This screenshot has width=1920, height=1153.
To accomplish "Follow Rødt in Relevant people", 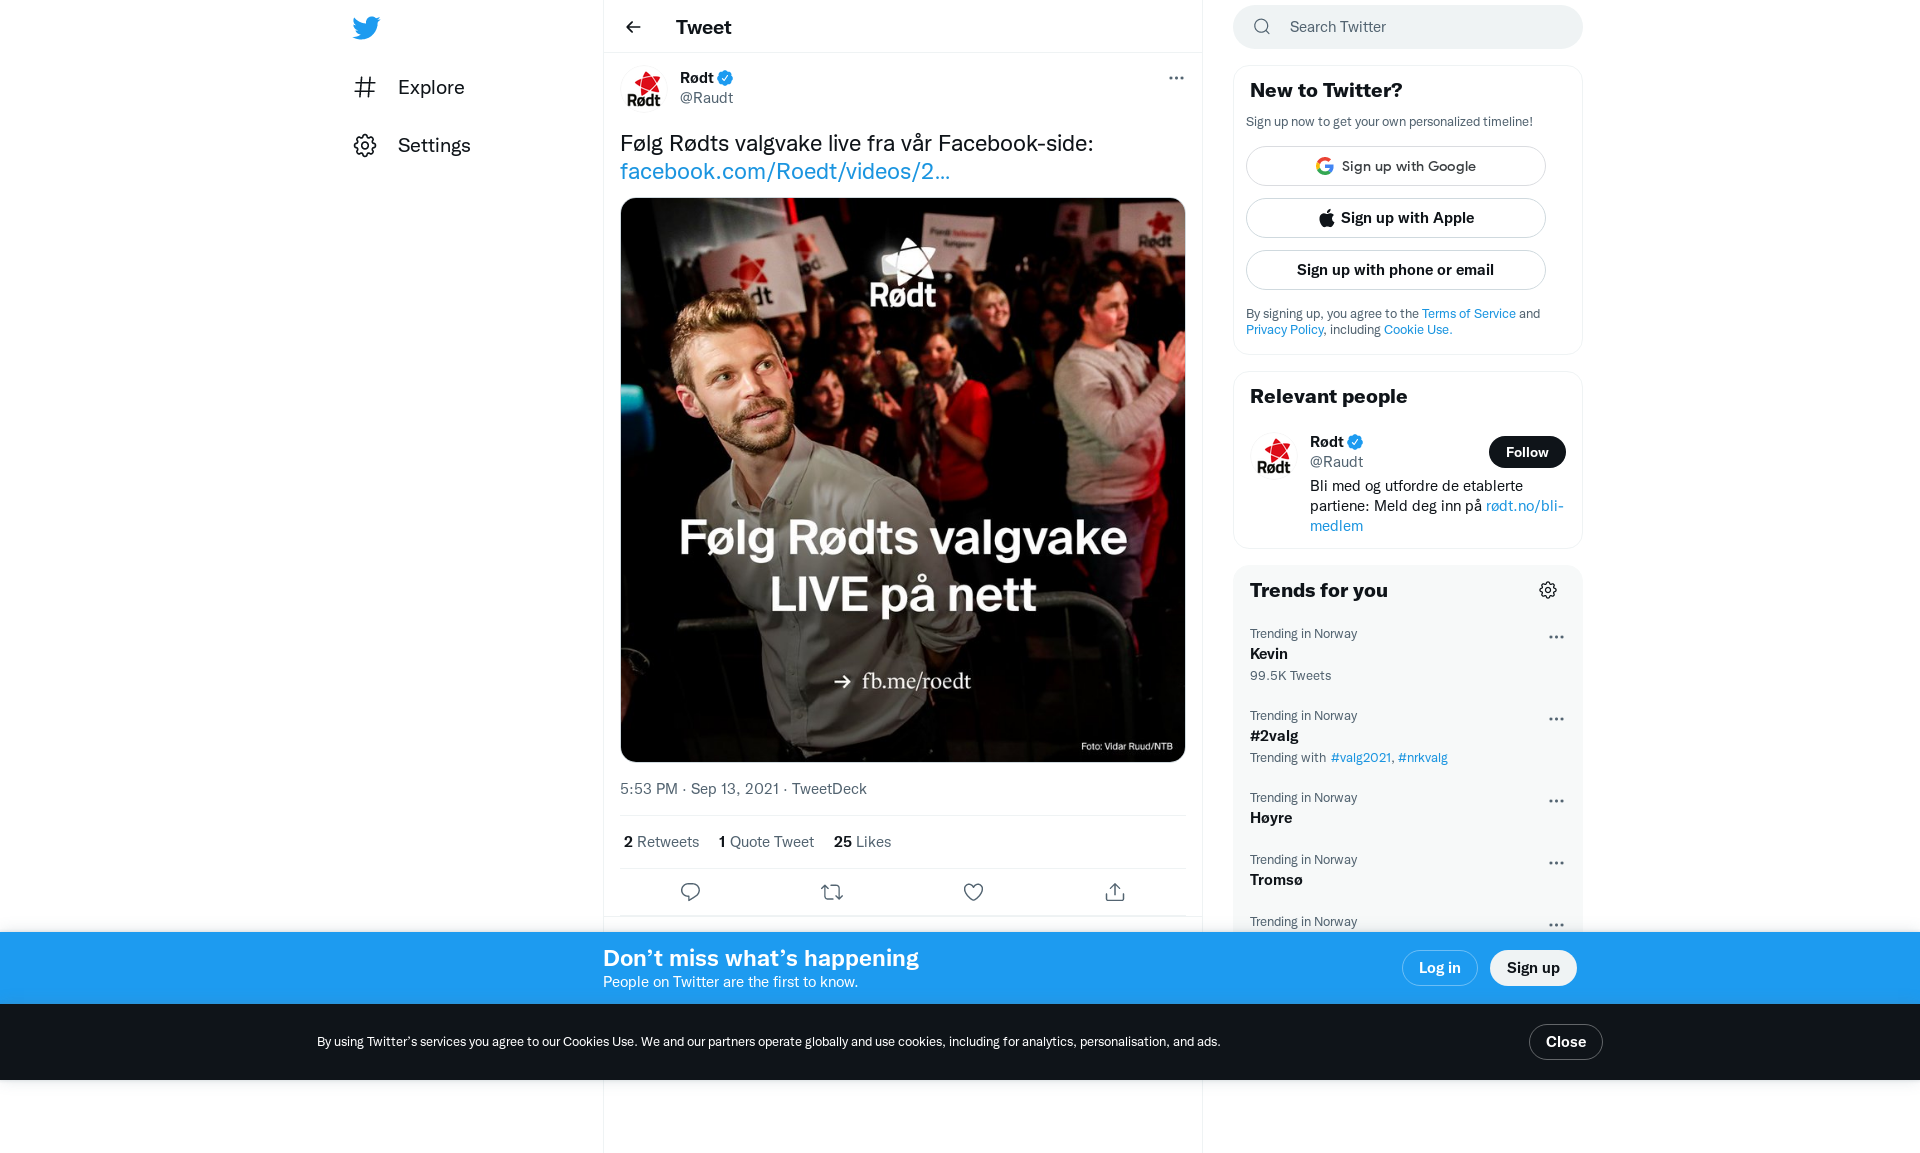I will [1527, 452].
